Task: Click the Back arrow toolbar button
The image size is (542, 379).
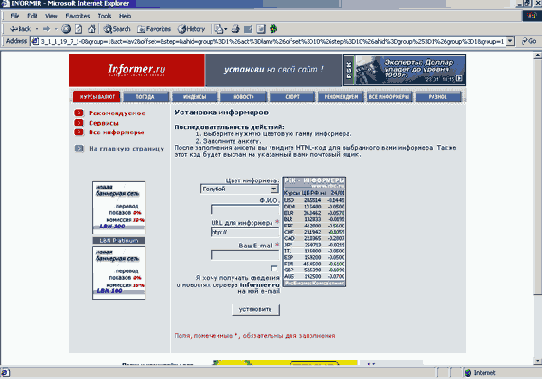Action: (x=21, y=29)
